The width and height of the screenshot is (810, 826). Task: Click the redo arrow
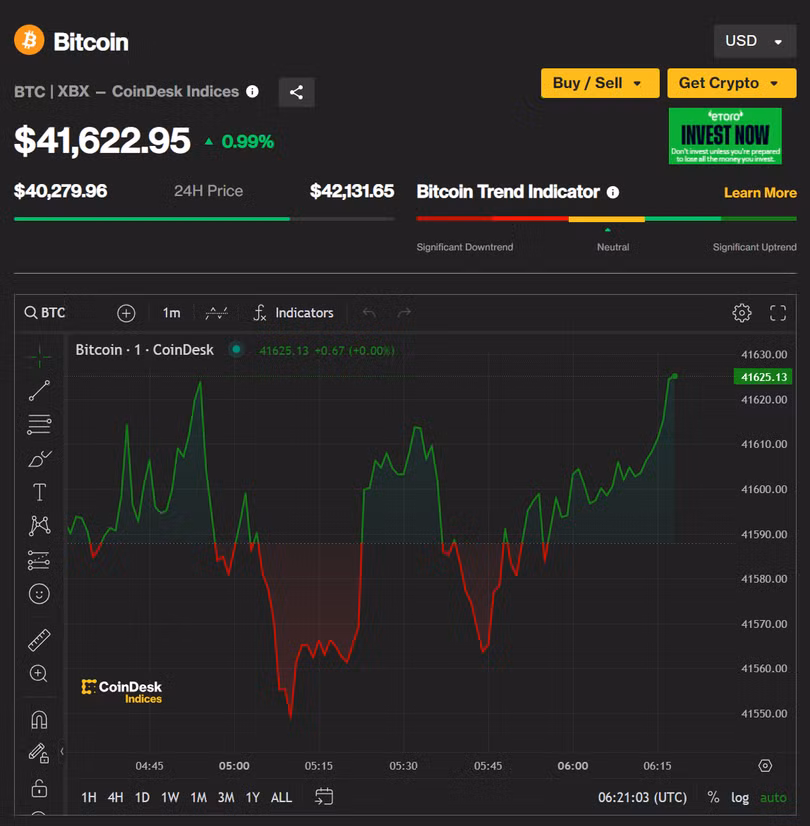[x=404, y=313]
